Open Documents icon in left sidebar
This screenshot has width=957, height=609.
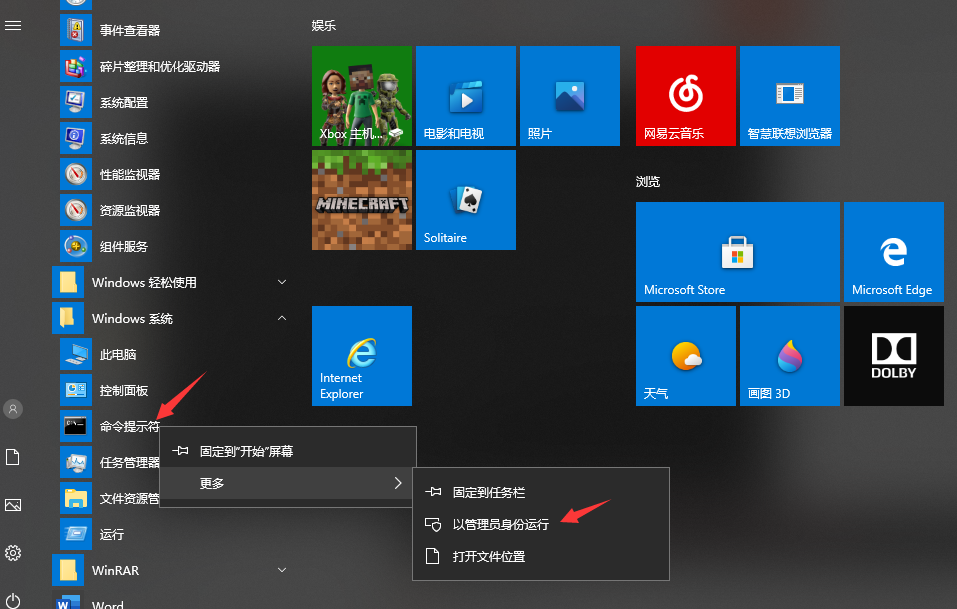13,457
